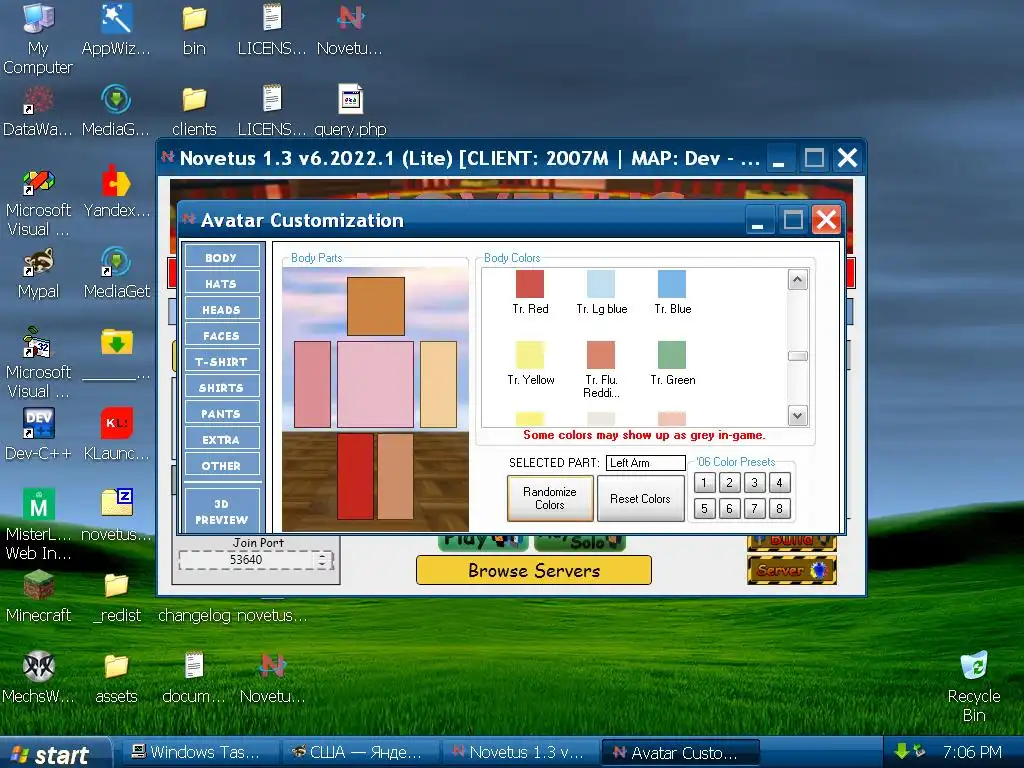Click the Body Colors scroll up arrow
The image size is (1024, 768).
[x=797, y=280]
